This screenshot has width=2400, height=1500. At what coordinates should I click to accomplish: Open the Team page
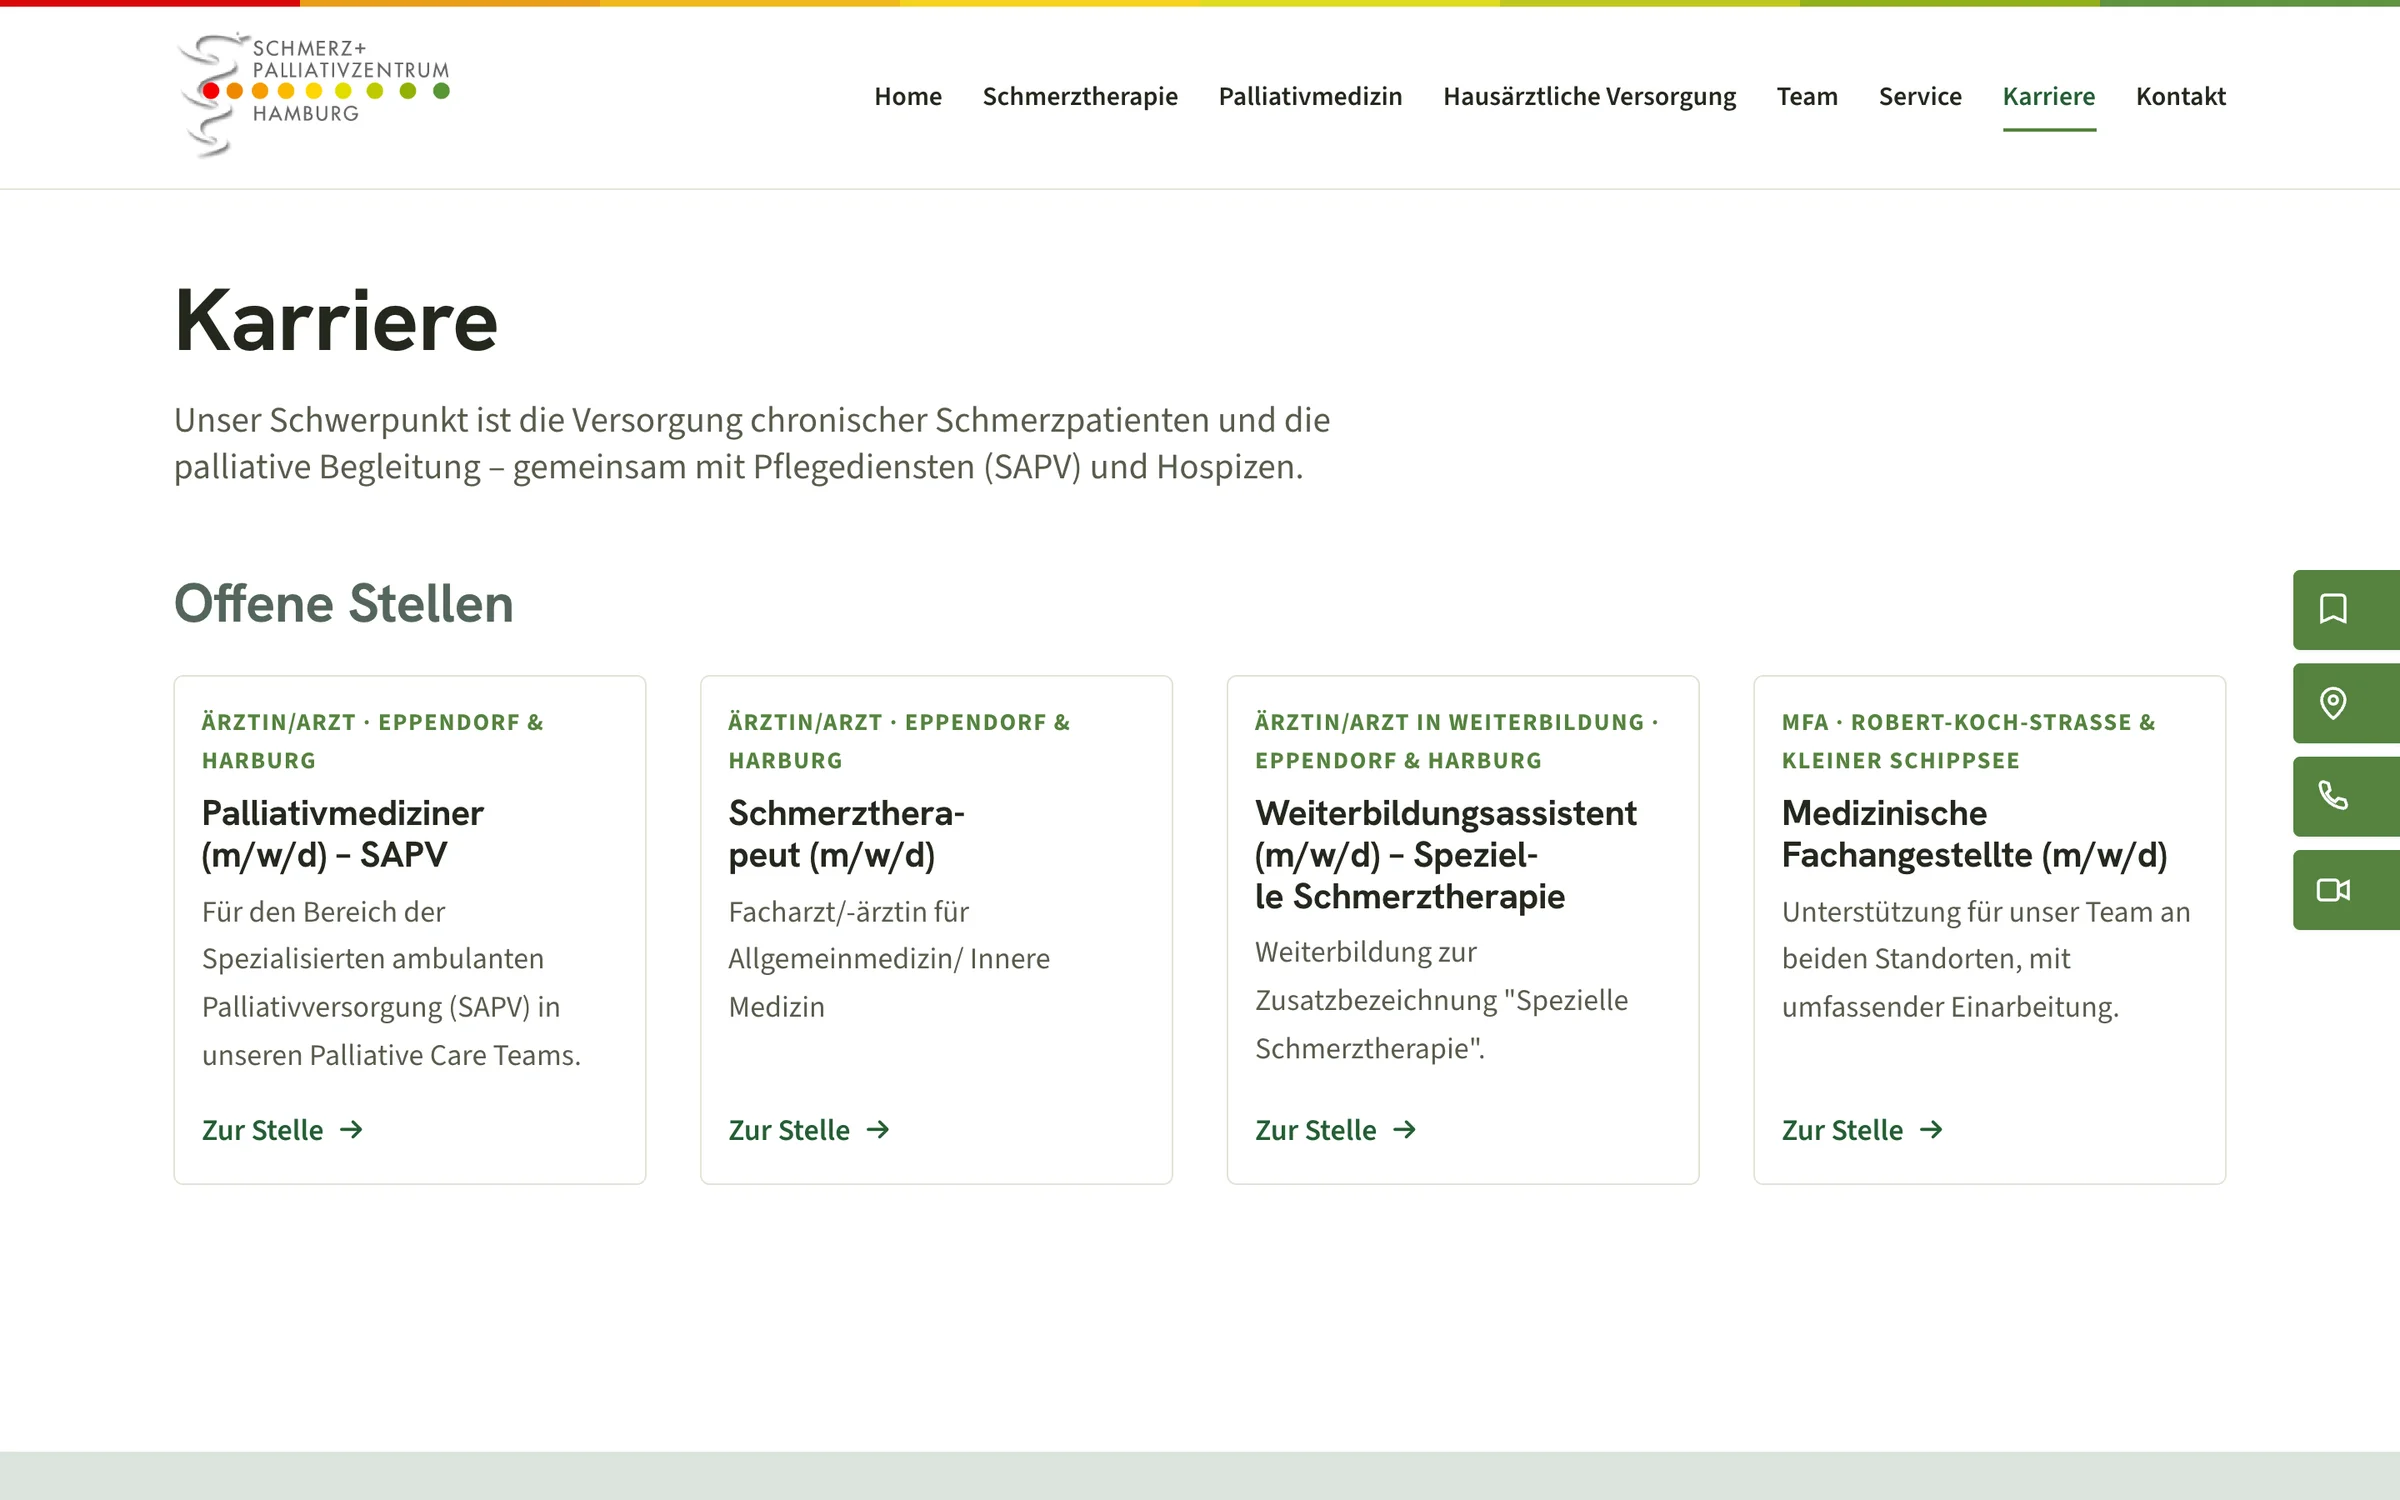point(1807,96)
